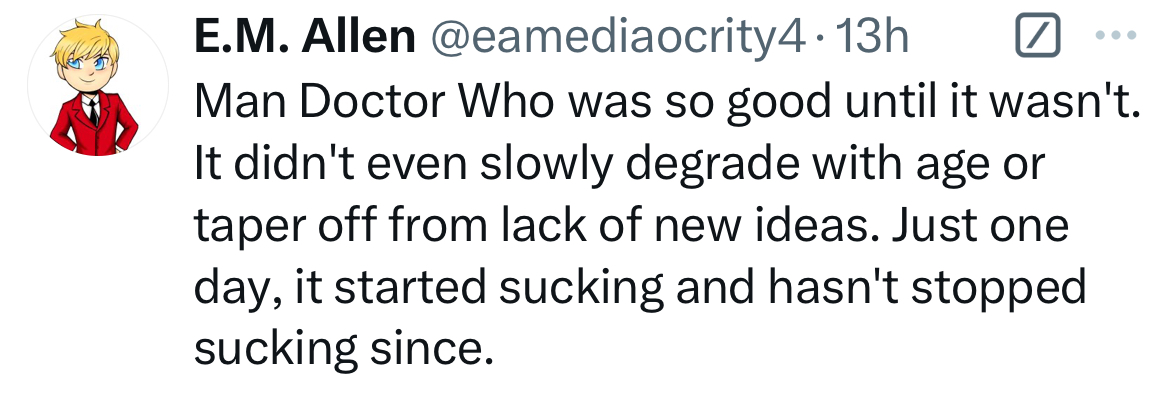Screen dimensions: 1170x393
Task: Open the @eamediaocrity4 handle link
Action: 615,37
